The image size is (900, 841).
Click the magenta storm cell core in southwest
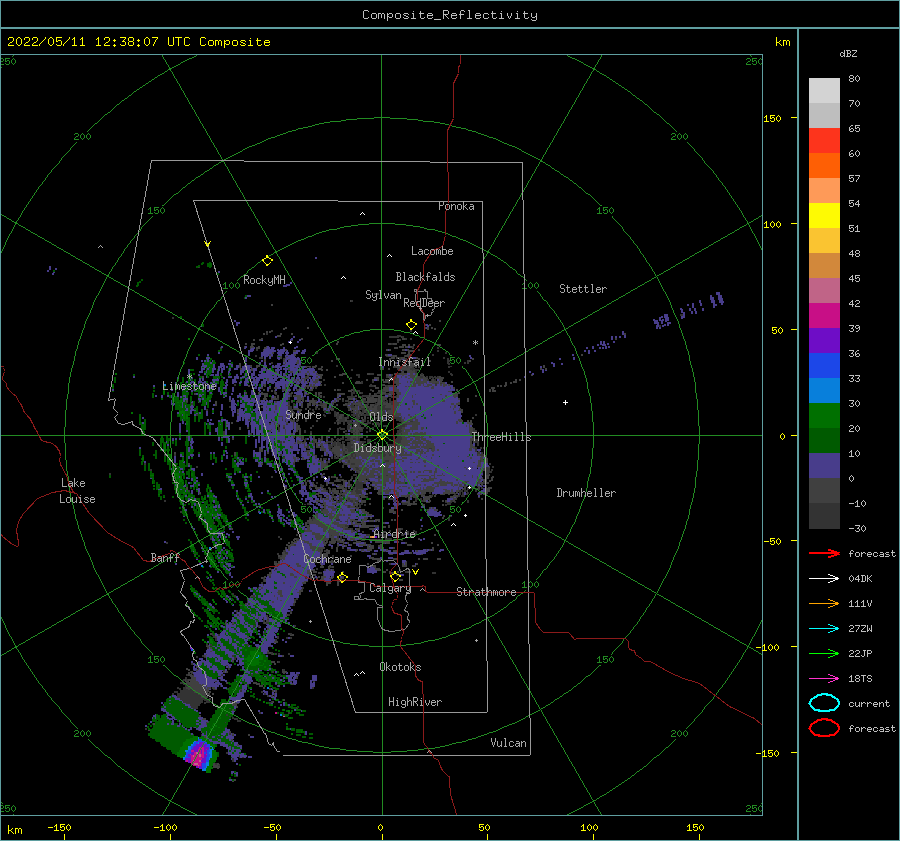(199, 753)
